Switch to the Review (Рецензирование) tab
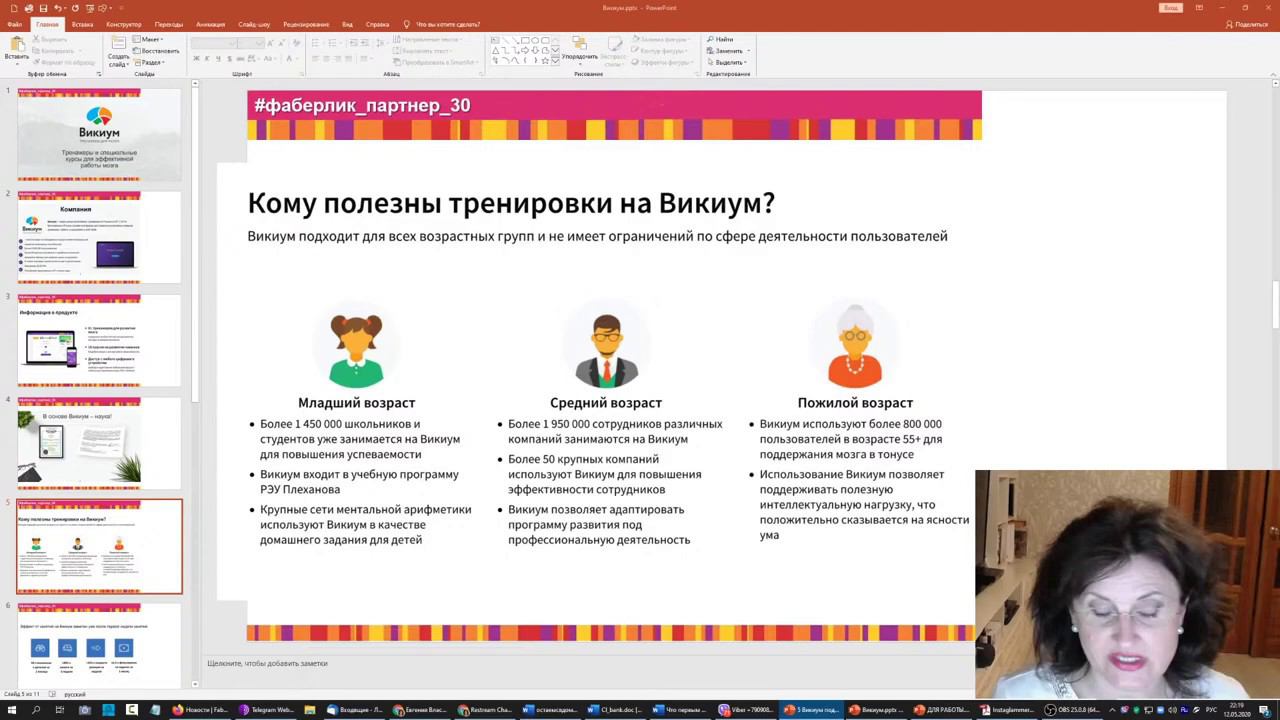Screen dimensions: 1280x720 pyautogui.click(x=306, y=24)
